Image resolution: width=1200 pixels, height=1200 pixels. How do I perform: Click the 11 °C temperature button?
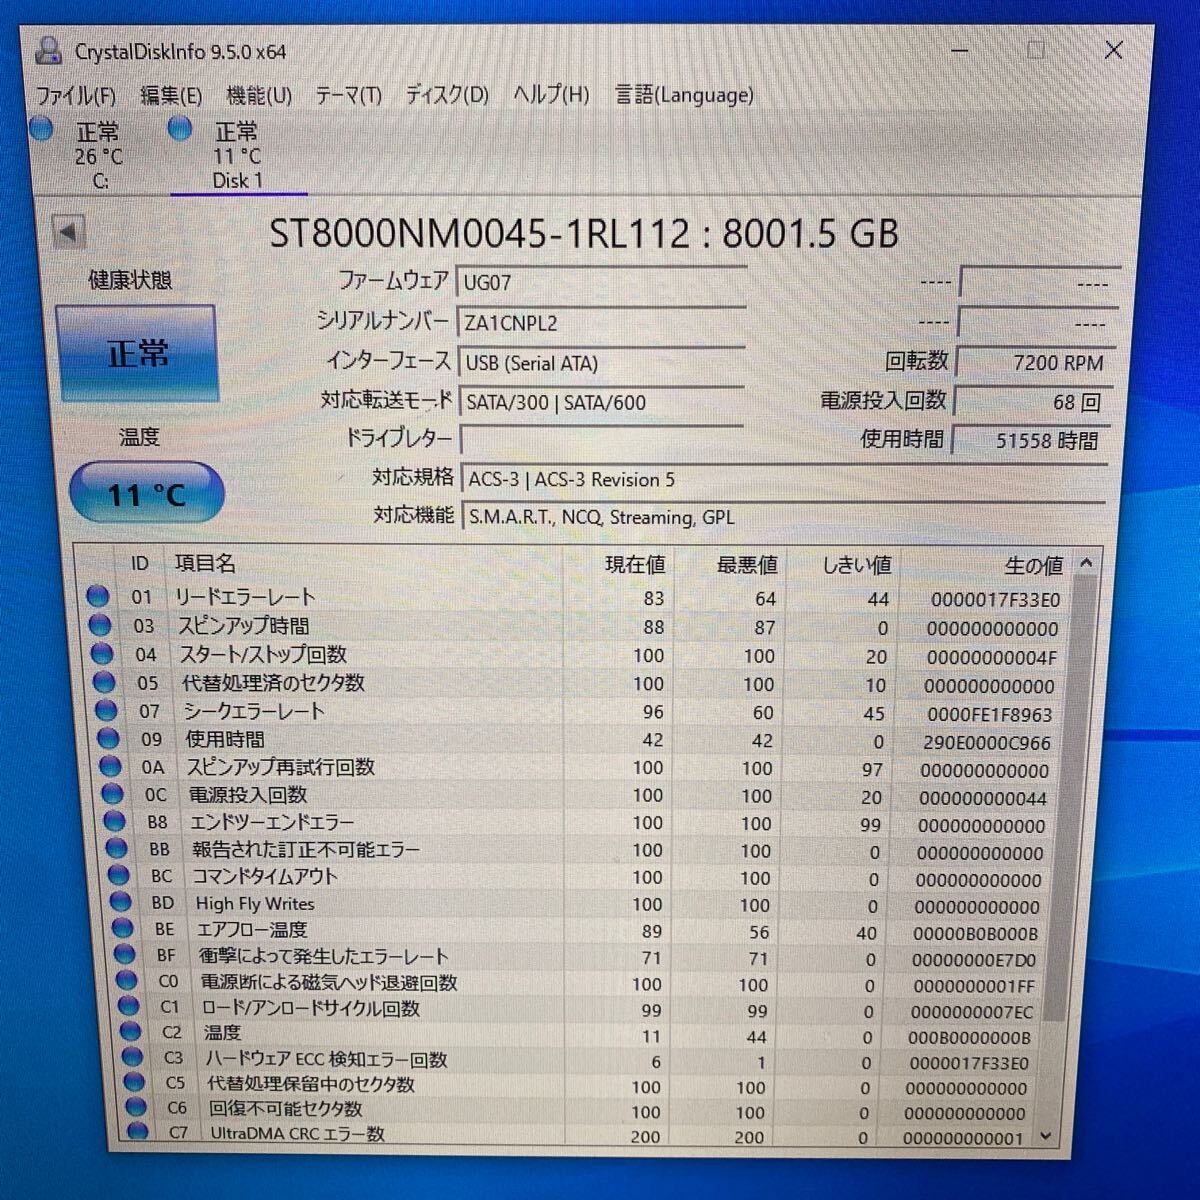pos(147,493)
